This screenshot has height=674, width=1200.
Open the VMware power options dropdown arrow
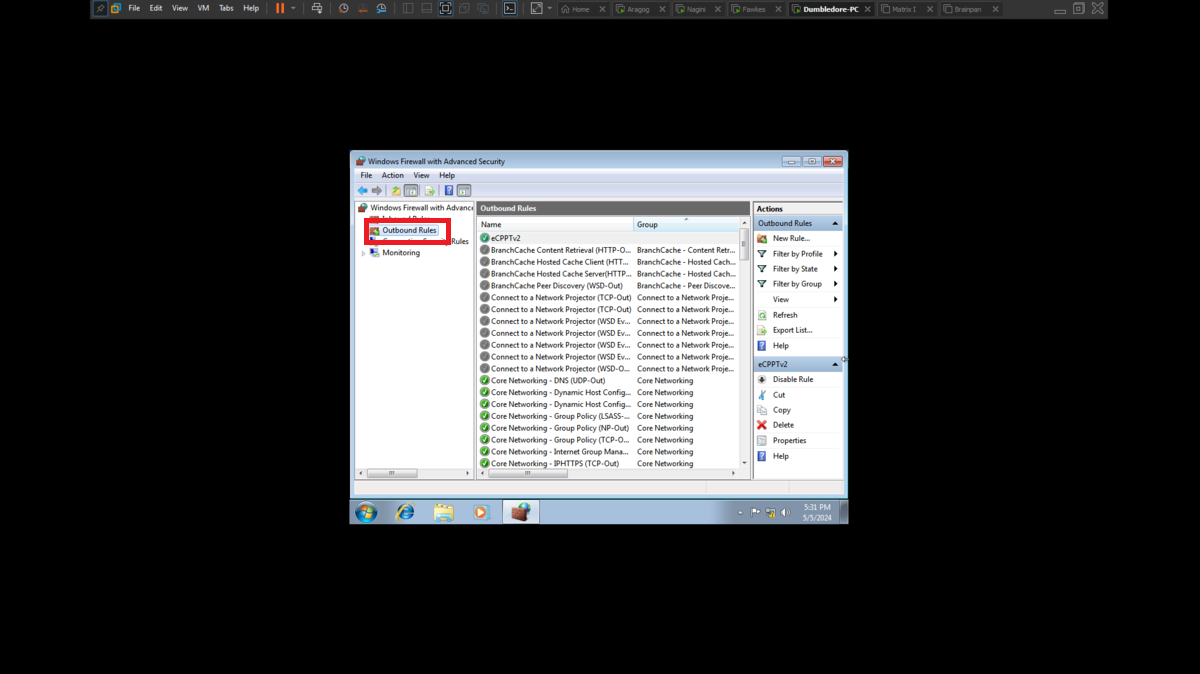pyautogui.click(x=293, y=8)
